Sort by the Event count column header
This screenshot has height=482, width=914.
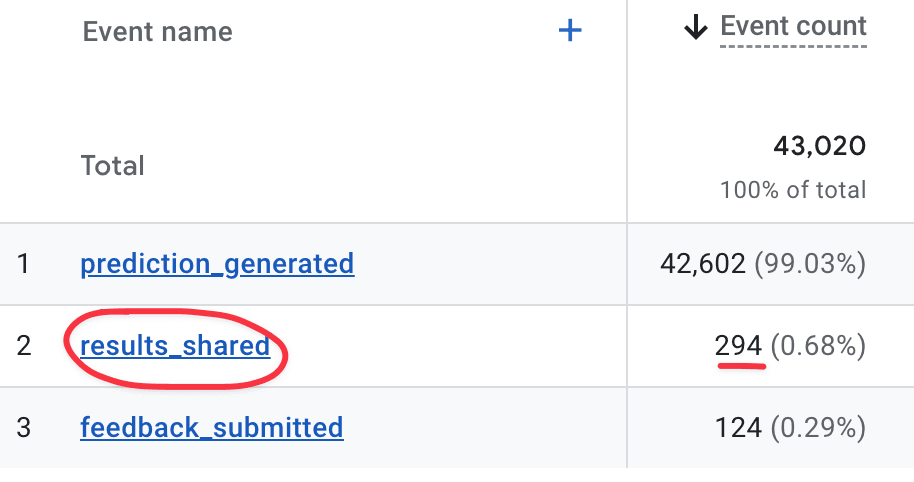[x=793, y=27]
